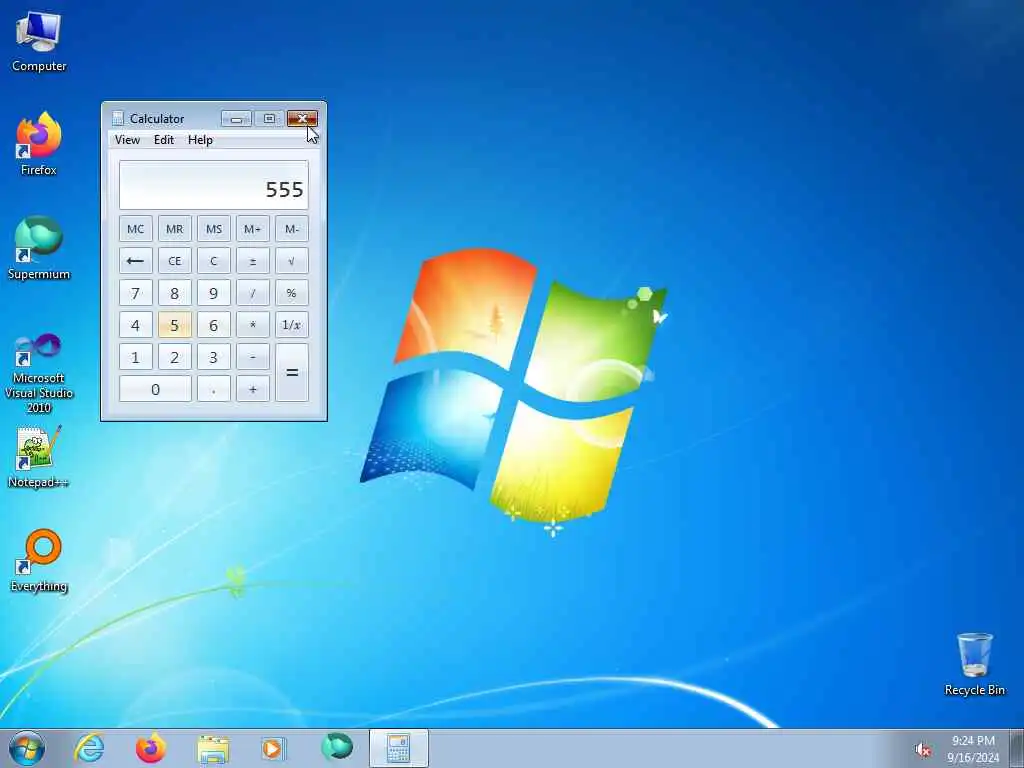Click the plus addition button
Image resolution: width=1024 pixels, height=768 pixels.
click(x=253, y=389)
